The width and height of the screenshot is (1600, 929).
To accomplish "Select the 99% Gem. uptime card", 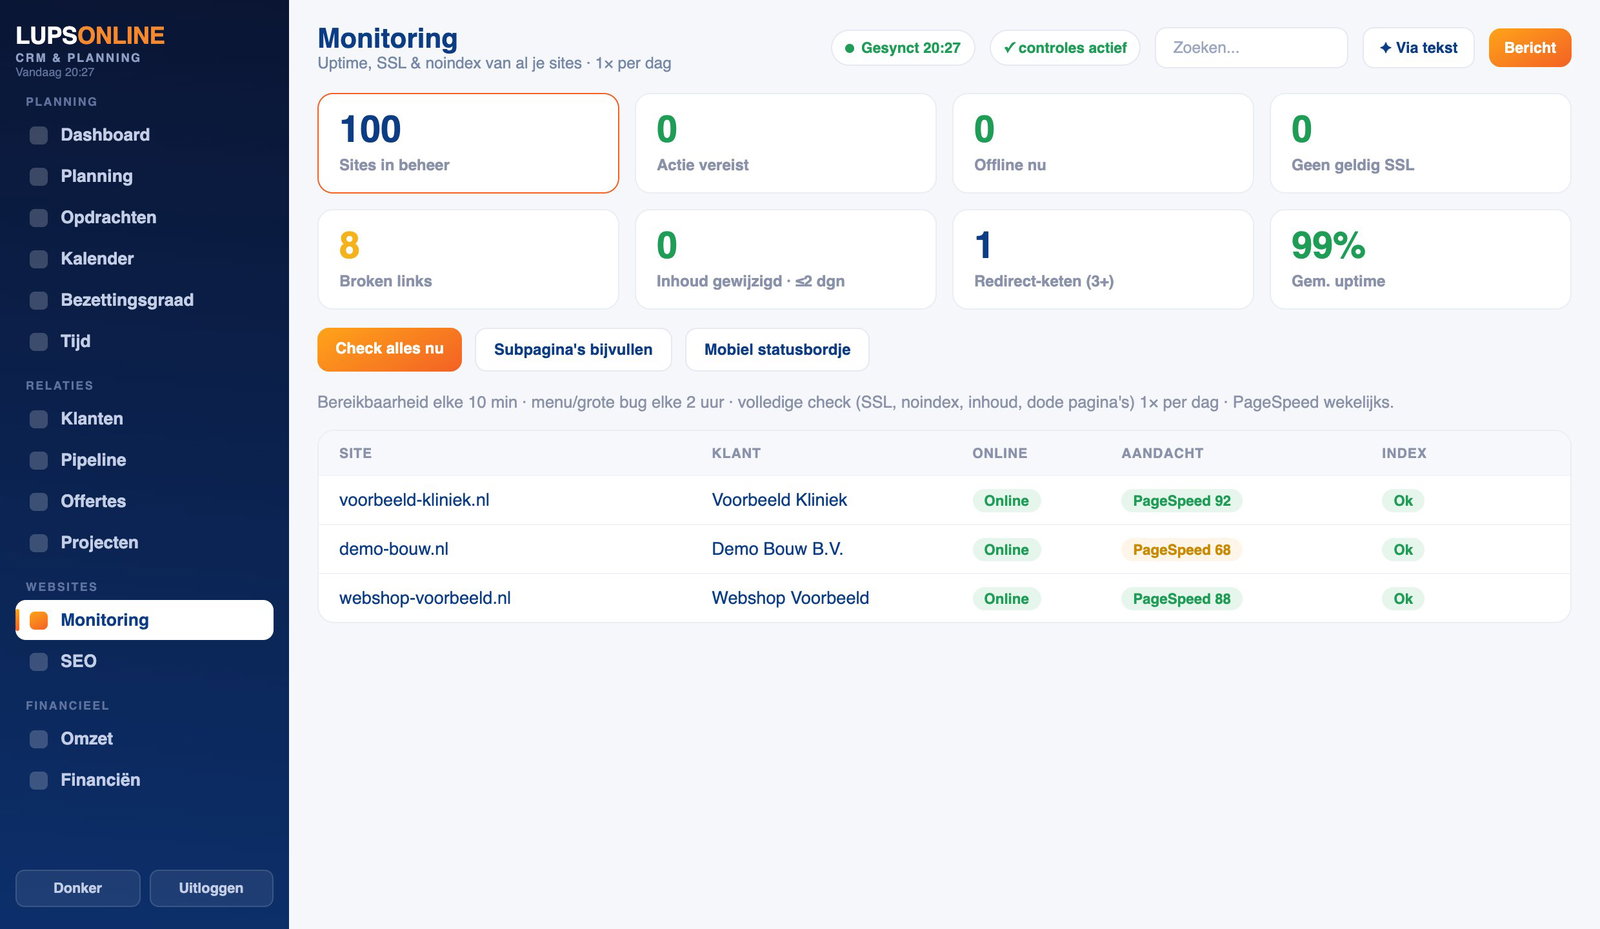I will coord(1420,259).
